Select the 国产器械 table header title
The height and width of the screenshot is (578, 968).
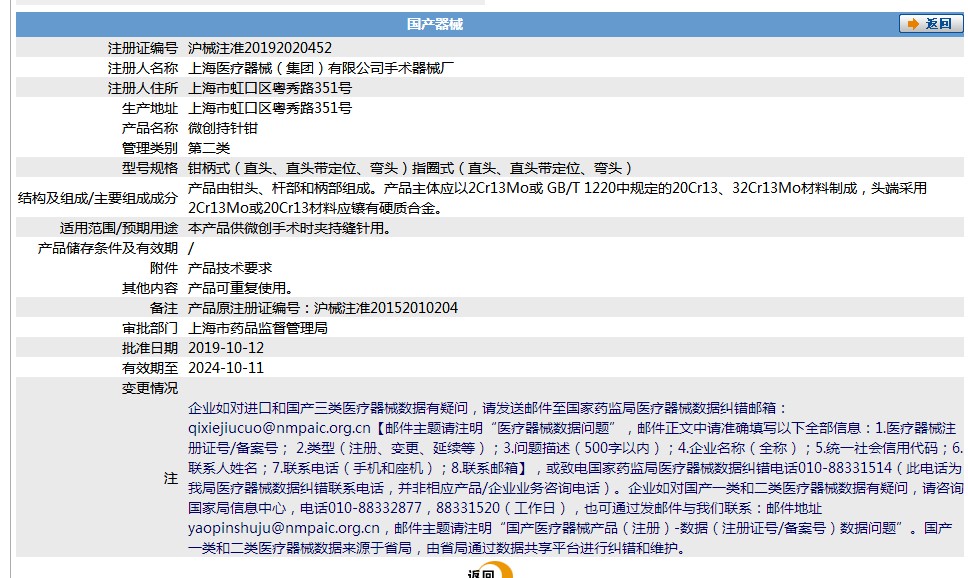point(435,24)
